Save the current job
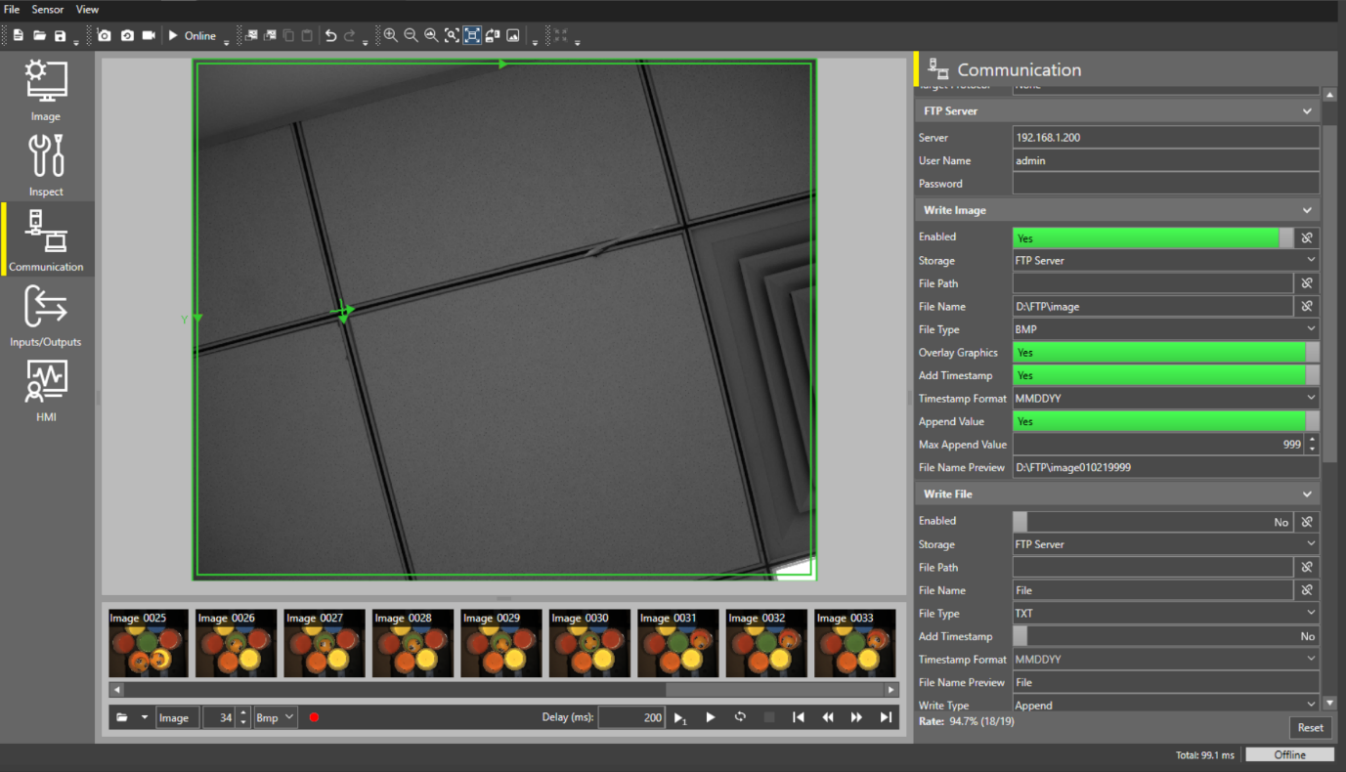The height and width of the screenshot is (772, 1346). pyautogui.click(x=60, y=36)
